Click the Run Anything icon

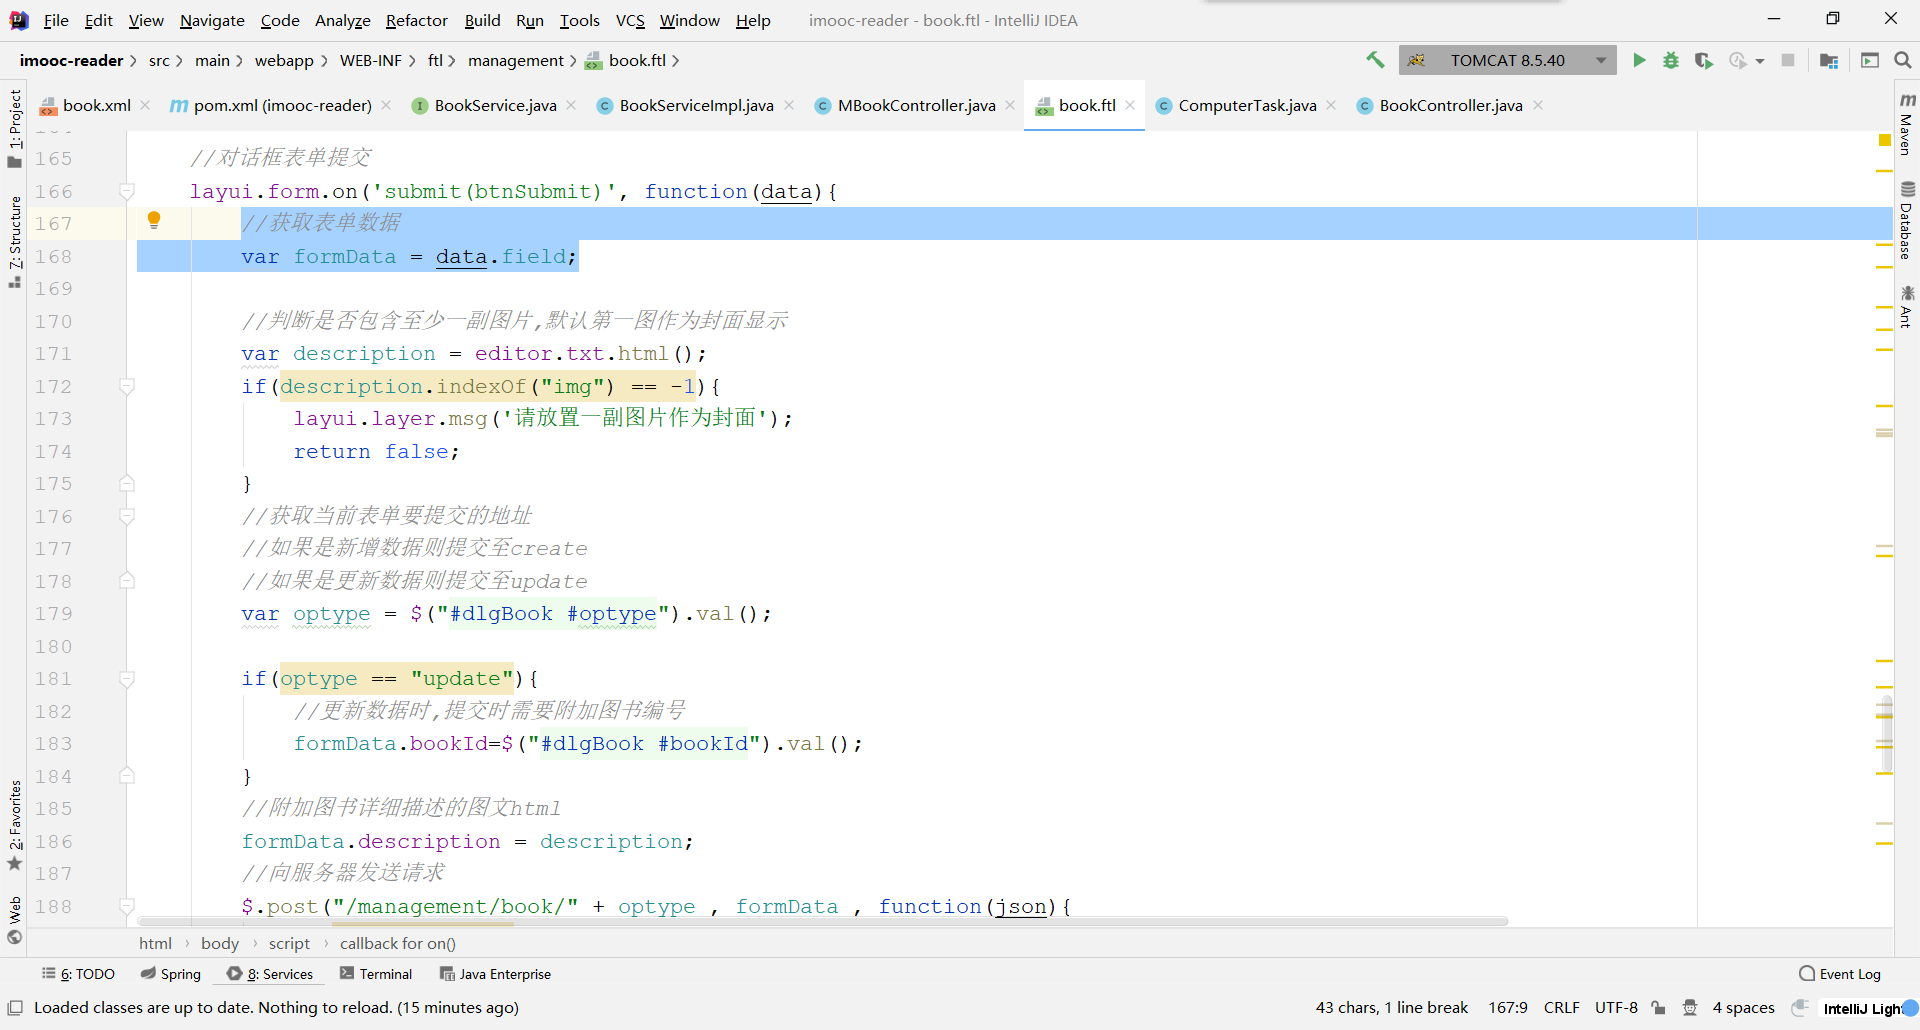(x=1869, y=60)
